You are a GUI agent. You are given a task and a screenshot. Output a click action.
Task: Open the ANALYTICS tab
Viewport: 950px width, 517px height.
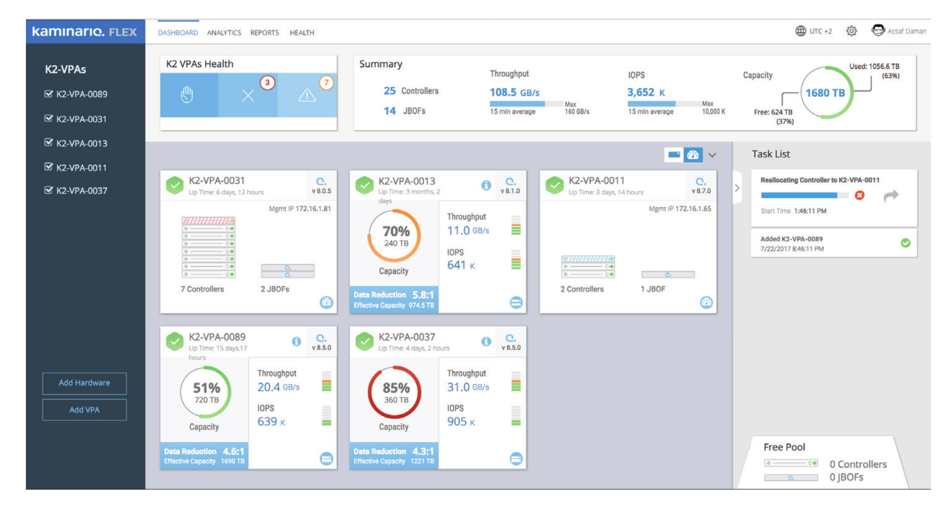tap(224, 33)
